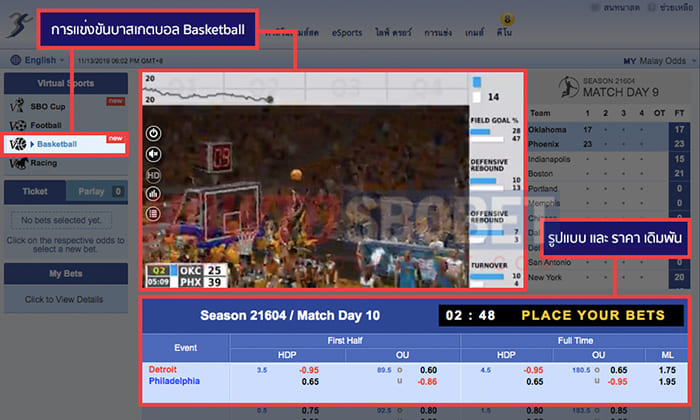Click the basketball match video
This screenshot has width=700, height=420.
[306, 196]
